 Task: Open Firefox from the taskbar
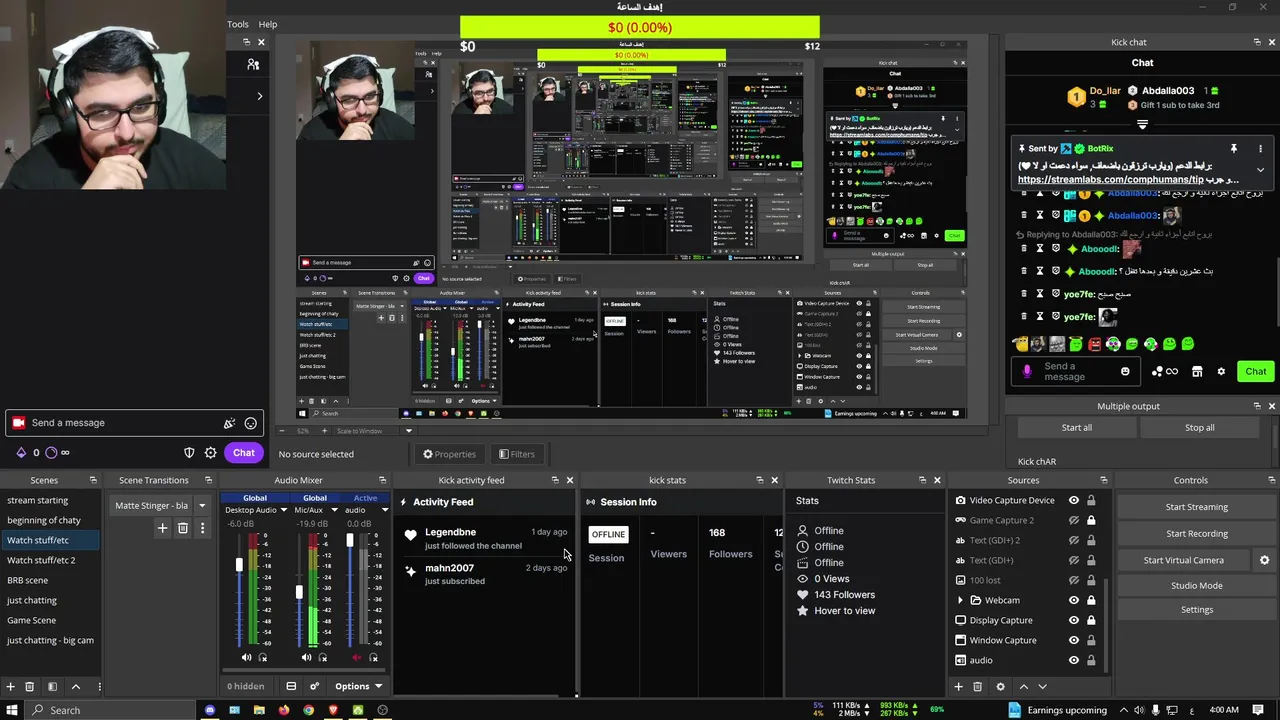[x=284, y=710]
